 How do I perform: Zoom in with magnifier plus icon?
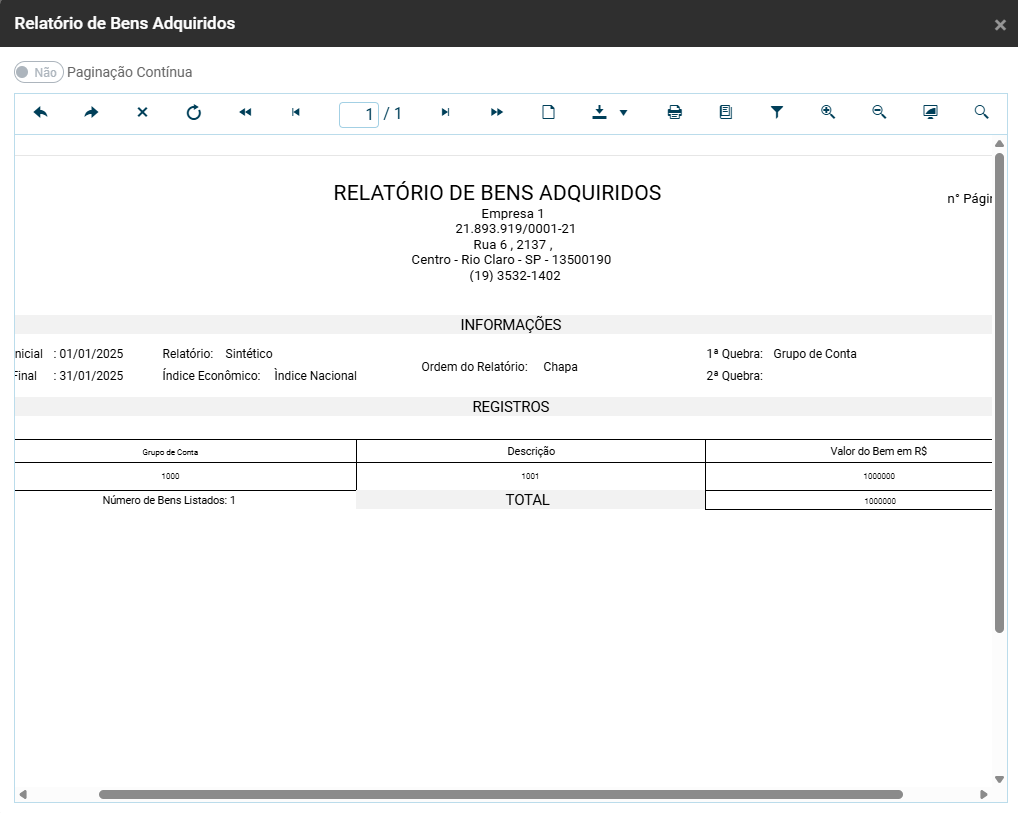pyautogui.click(x=828, y=113)
